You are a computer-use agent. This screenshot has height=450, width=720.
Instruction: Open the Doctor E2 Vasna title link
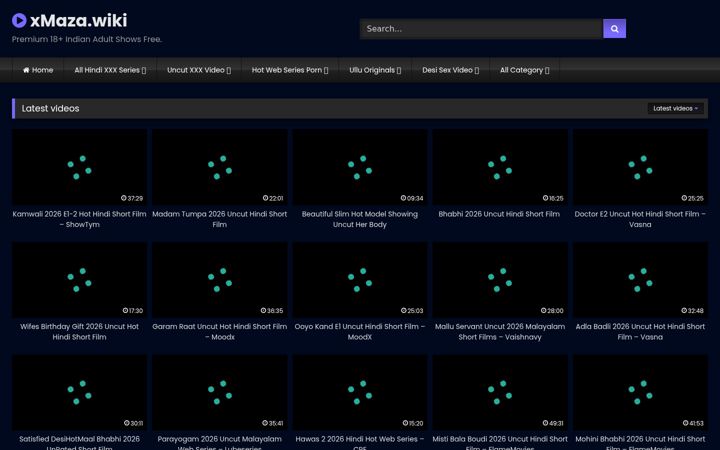tap(640, 219)
